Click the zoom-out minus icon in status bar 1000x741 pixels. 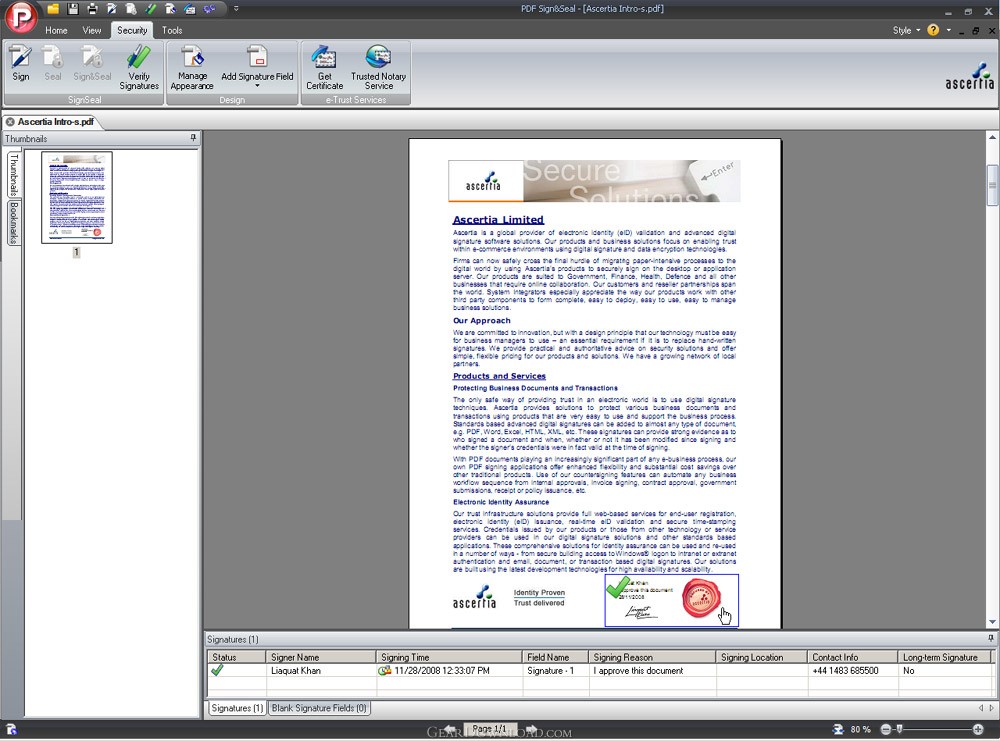(x=886, y=729)
